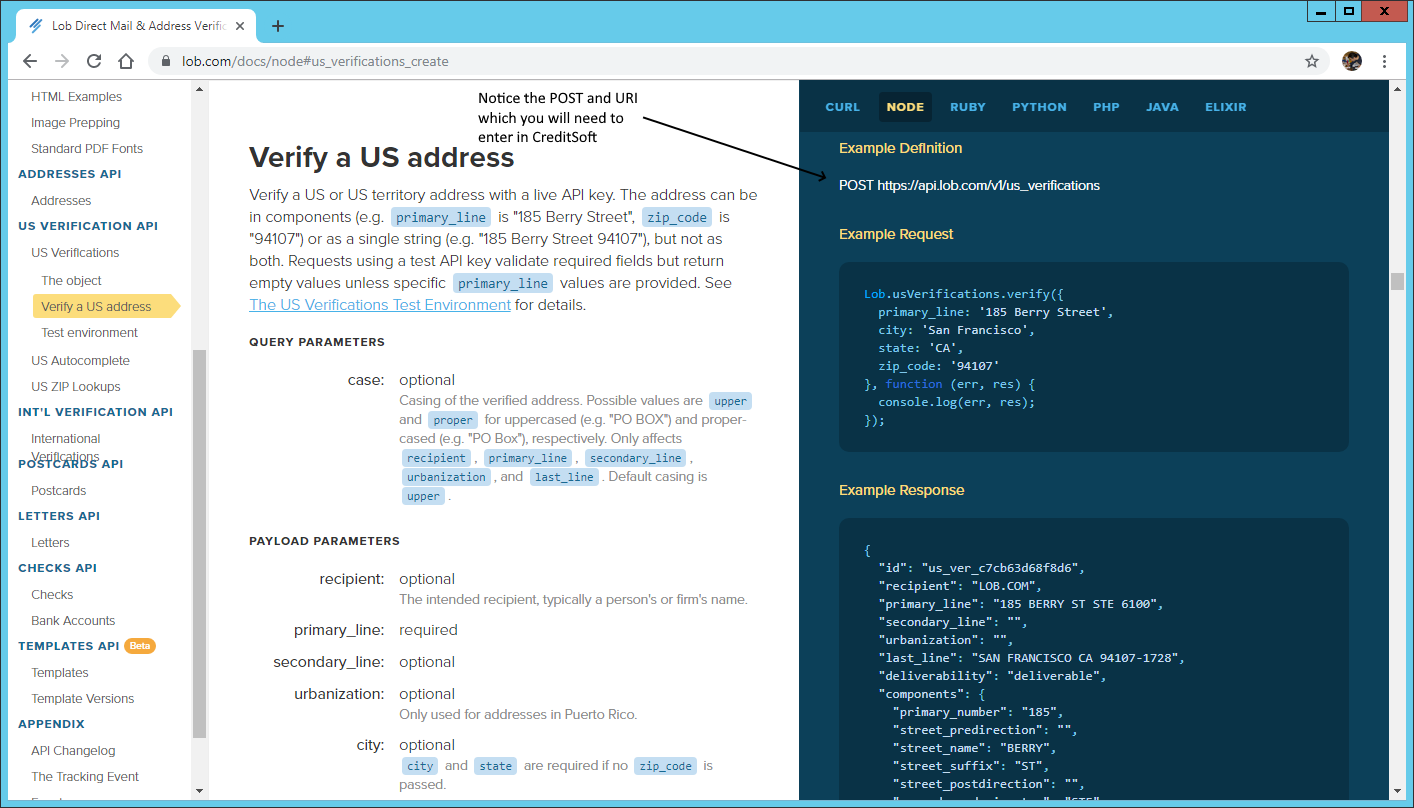Click the Example Response heading

[x=902, y=490]
